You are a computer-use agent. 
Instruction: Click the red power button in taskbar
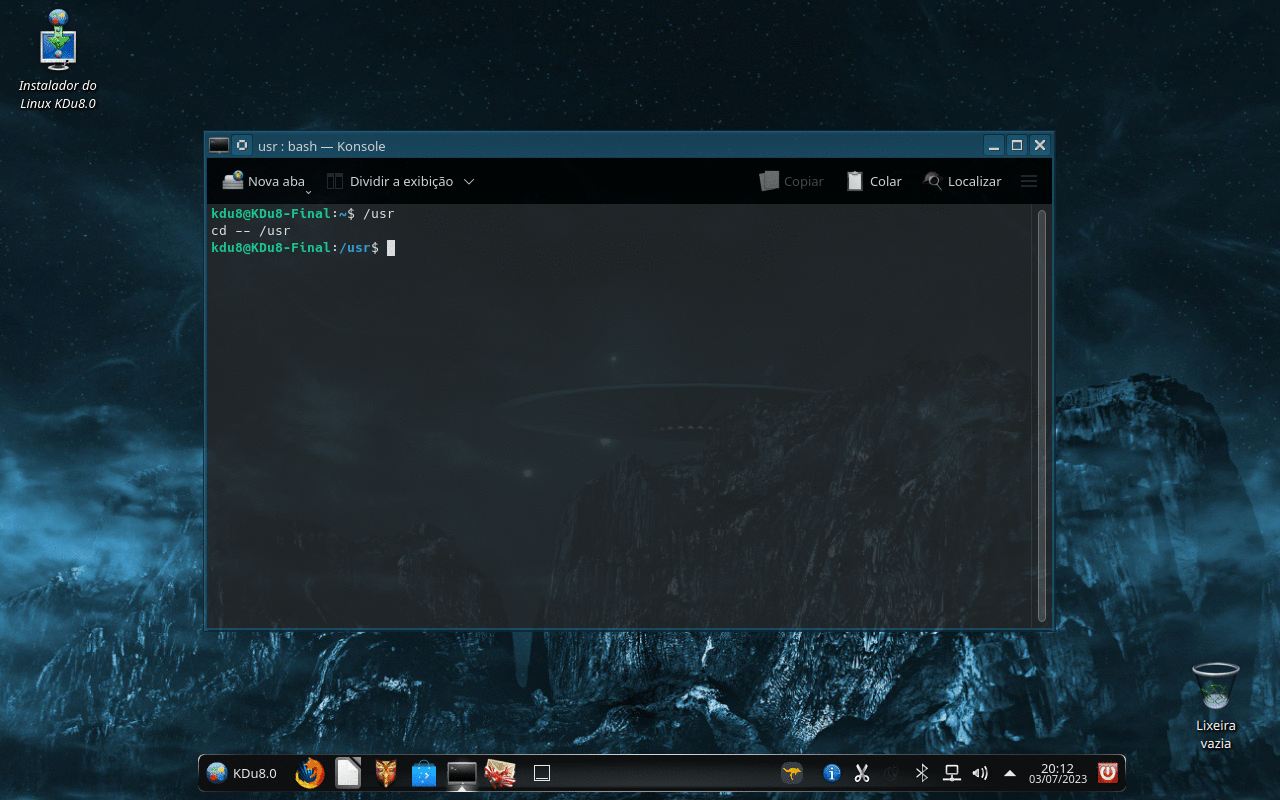pyautogui.click(x=1108, y=773)
